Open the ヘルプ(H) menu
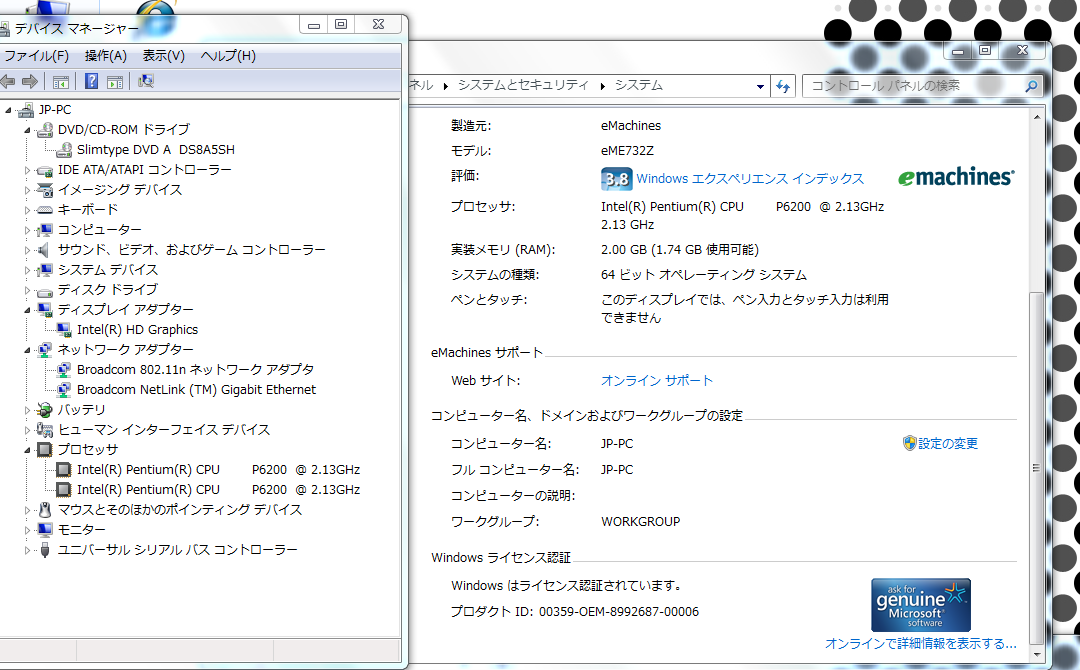This screenshot has width=1080, height=670. tap(228, 56)
